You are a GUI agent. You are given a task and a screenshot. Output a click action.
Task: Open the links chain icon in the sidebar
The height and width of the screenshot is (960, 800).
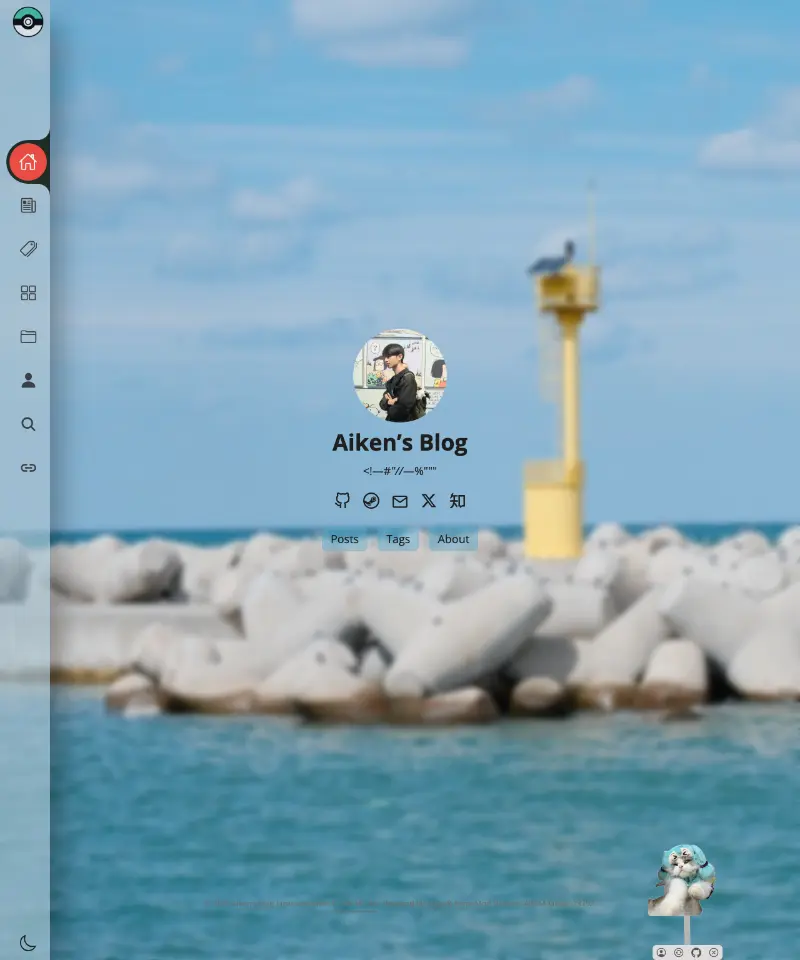click(28, 468)
